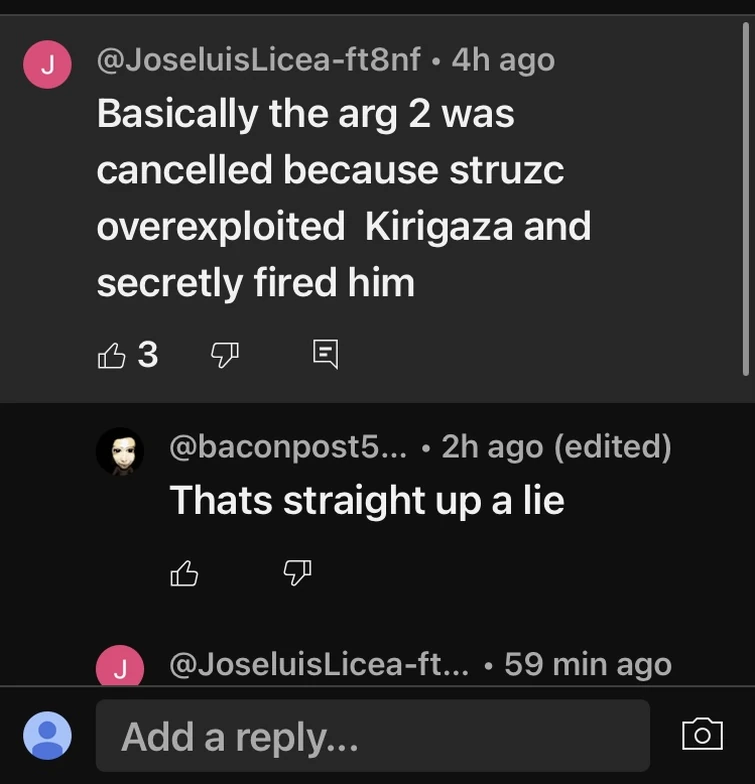The image size is (755, 784).
Task: Tap the "59 min ago" timestamp
Action: tap(588, 664)
